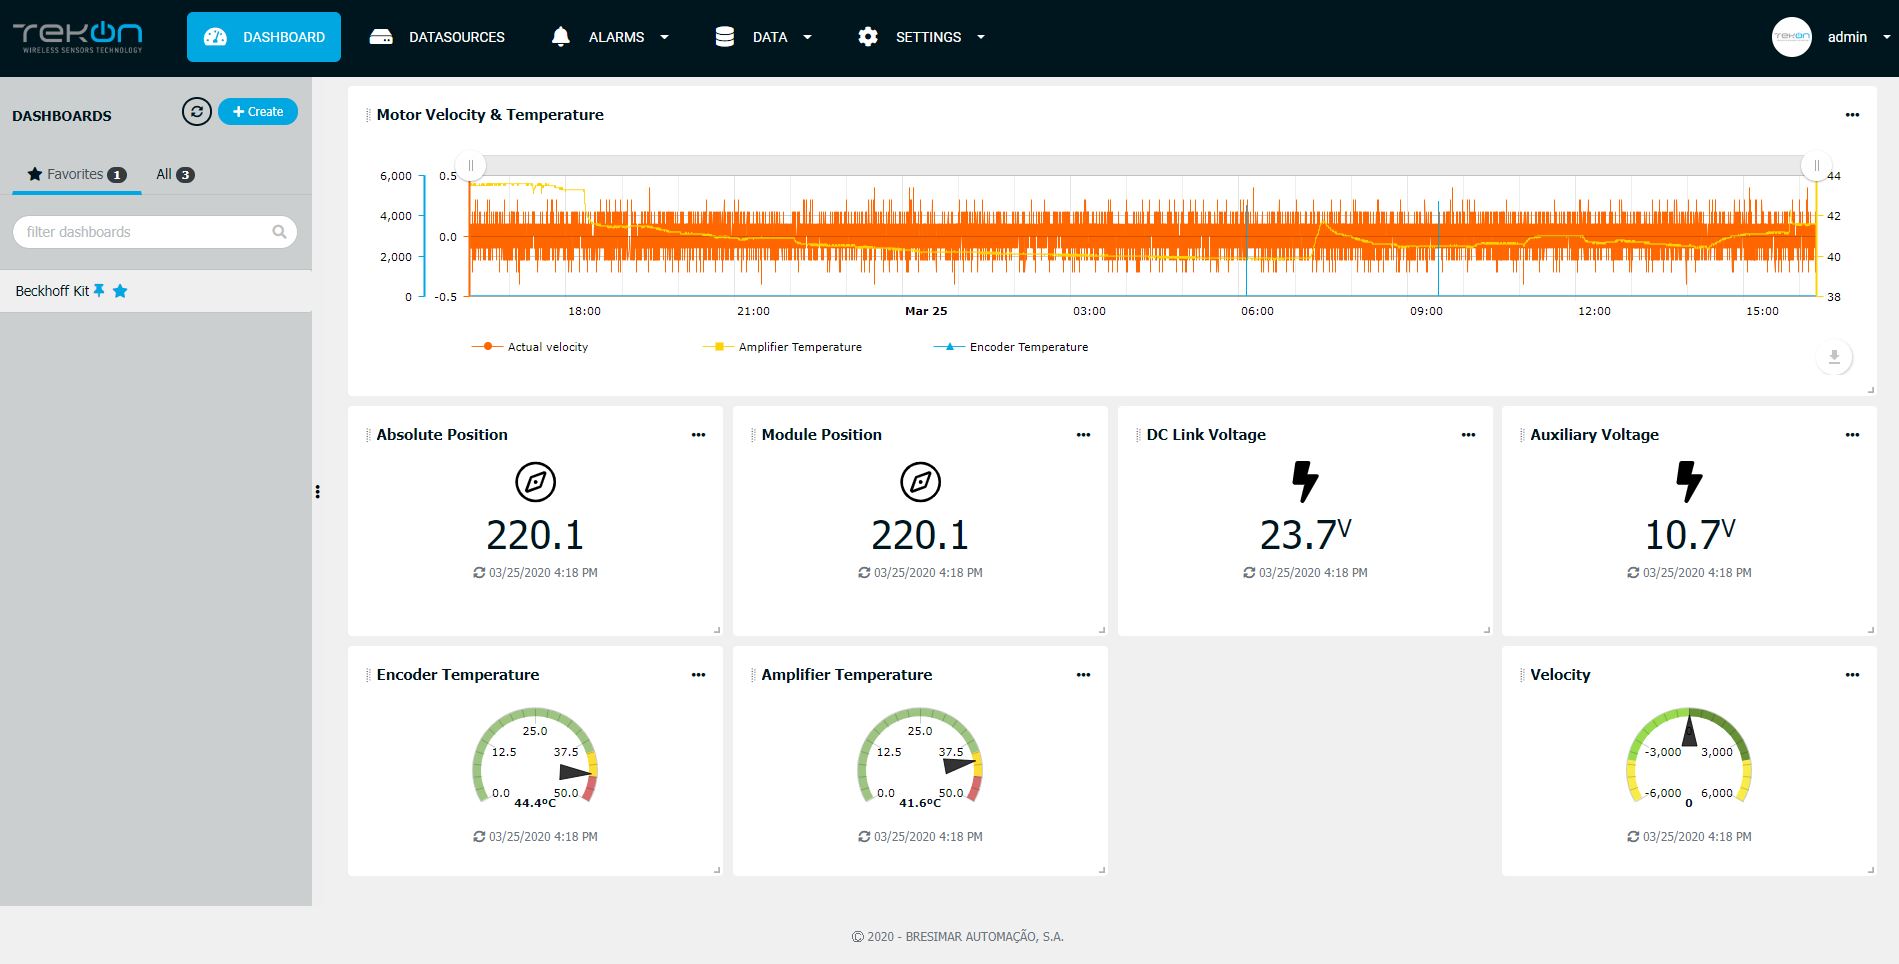The image size is (1899, 964).
Task: Click the Mar 25 axis label
Action: tap(926, 311)
